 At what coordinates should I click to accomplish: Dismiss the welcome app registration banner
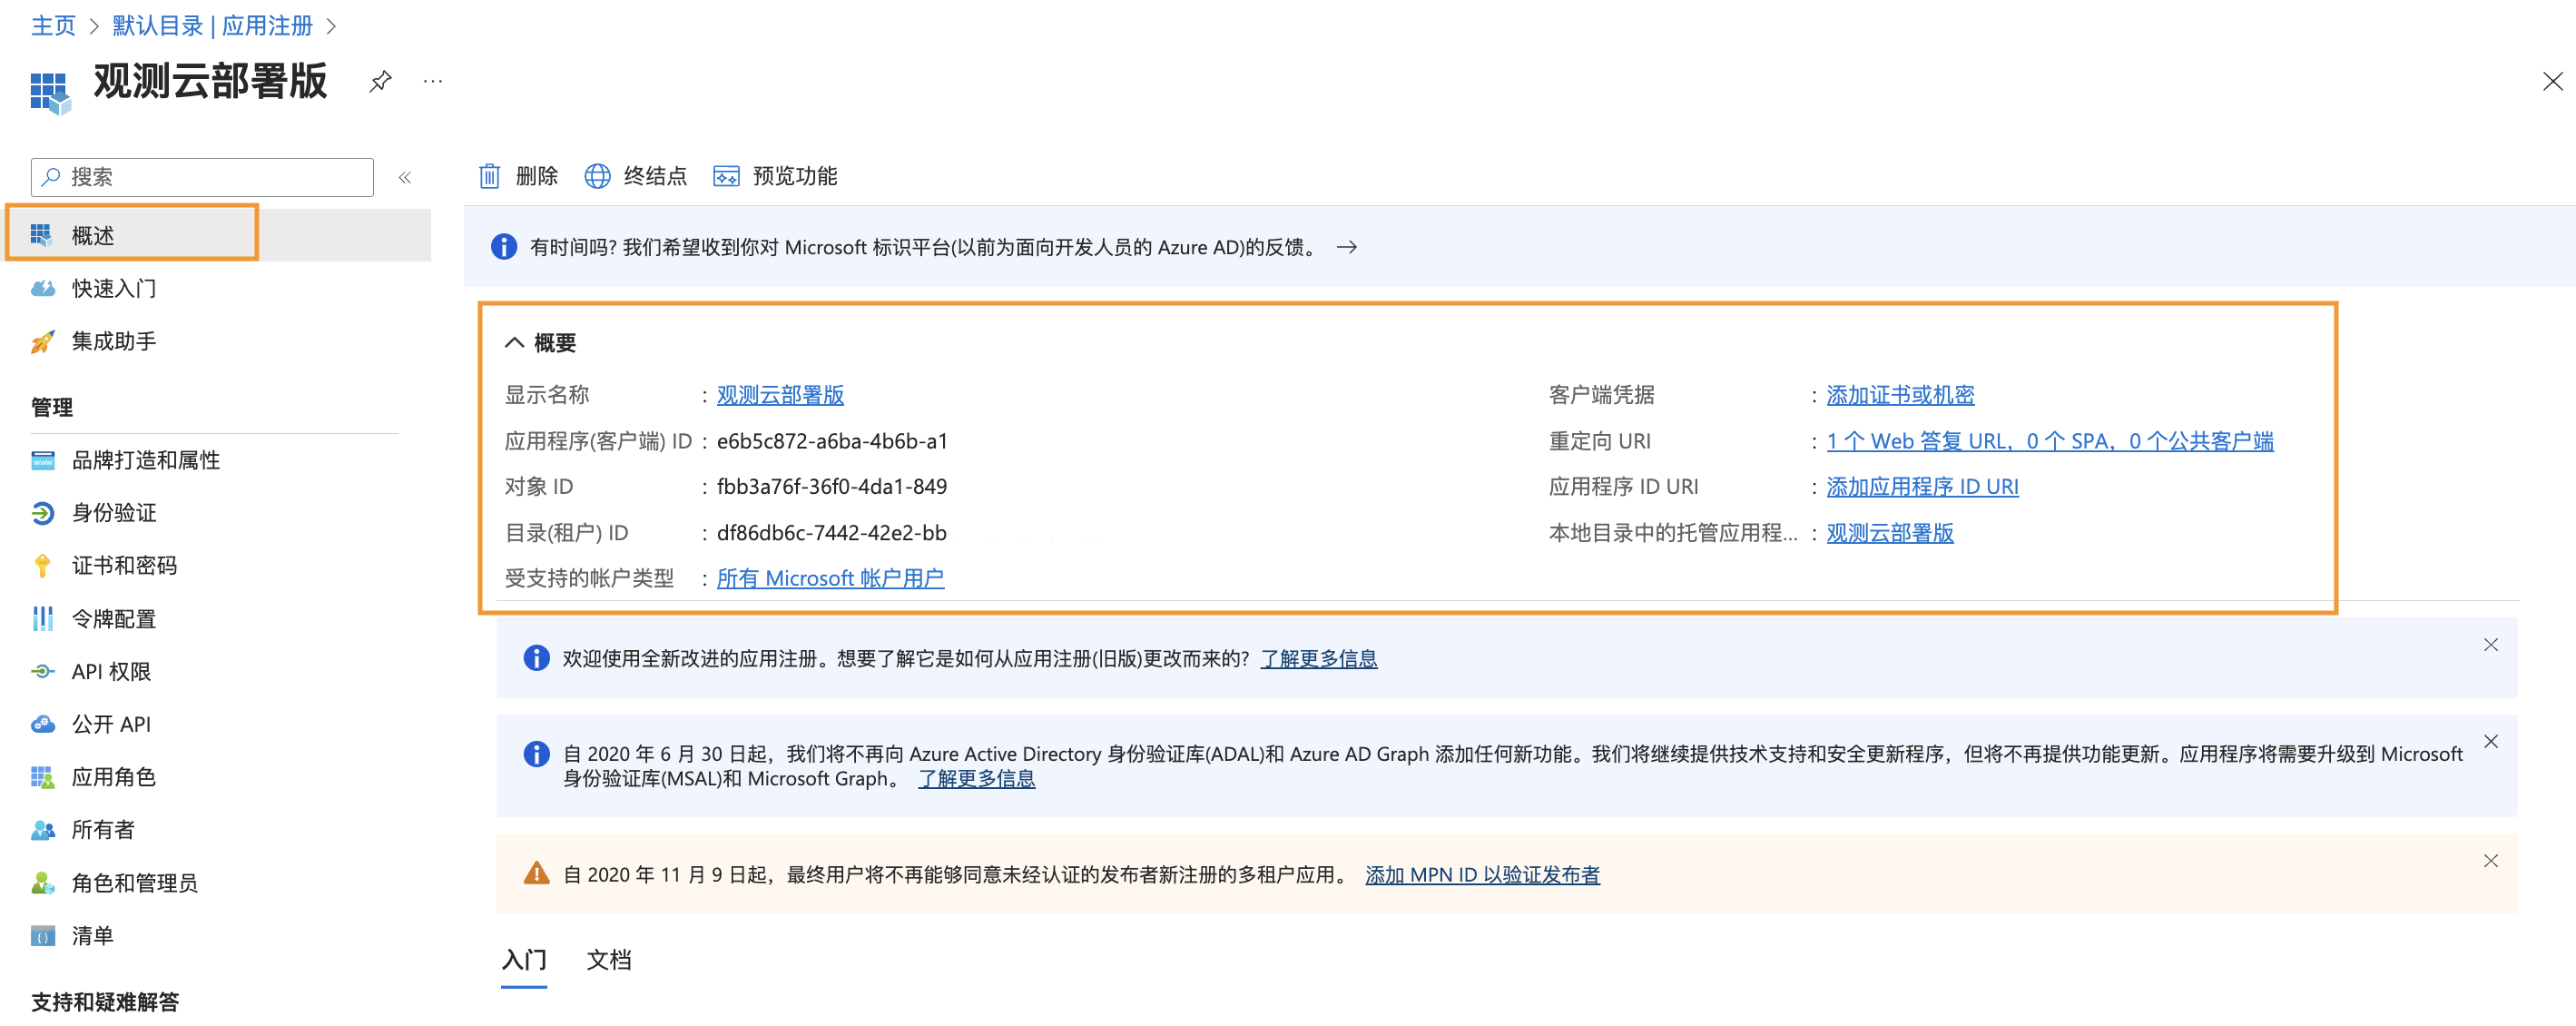[x=2490, y=645]
